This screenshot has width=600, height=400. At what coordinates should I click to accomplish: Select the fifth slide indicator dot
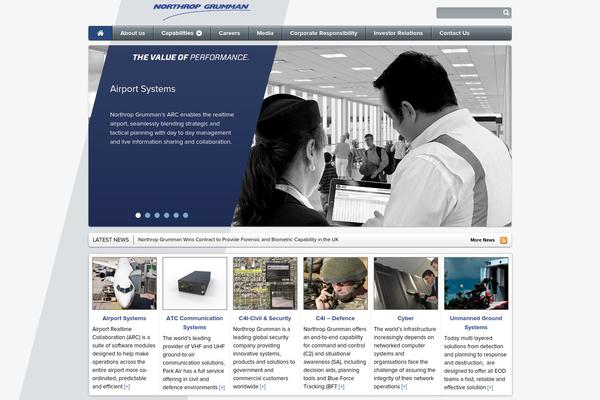(x=176, y=216)
